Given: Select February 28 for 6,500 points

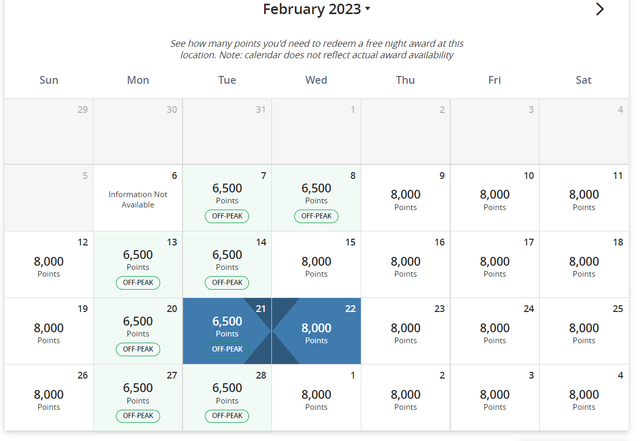Looking at the screenshot, I should pyautogui.click(x=227, y=398).
